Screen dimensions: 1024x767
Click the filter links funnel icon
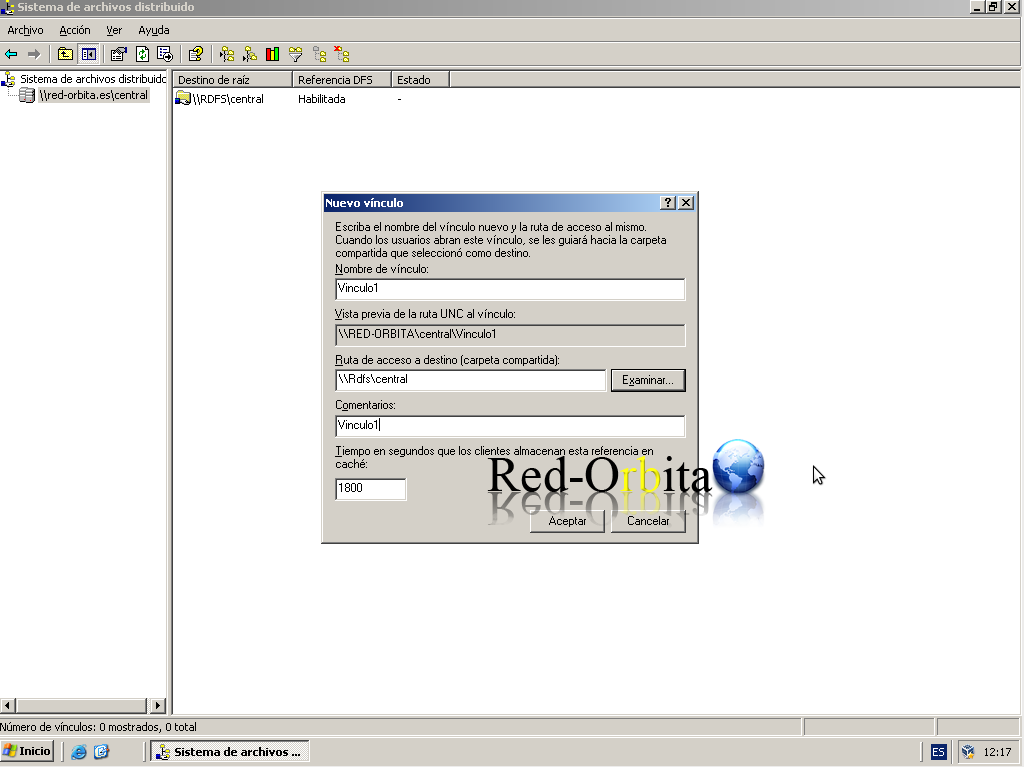tap(296, 54)
